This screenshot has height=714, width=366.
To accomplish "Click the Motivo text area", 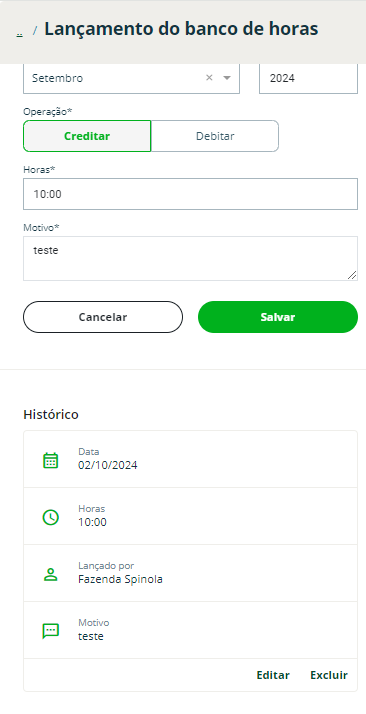I will pos(190,258).
